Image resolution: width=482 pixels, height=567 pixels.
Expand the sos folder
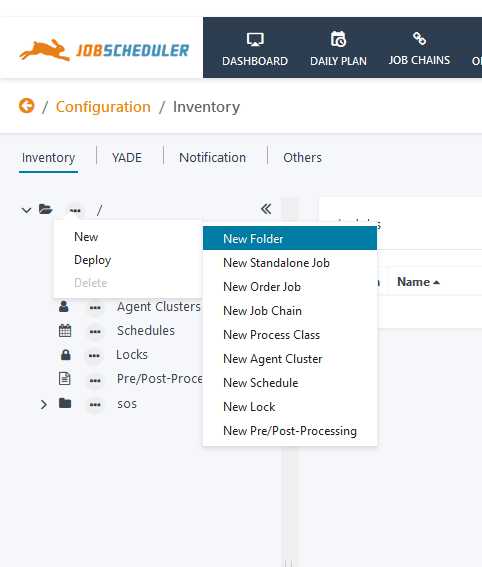43,404
